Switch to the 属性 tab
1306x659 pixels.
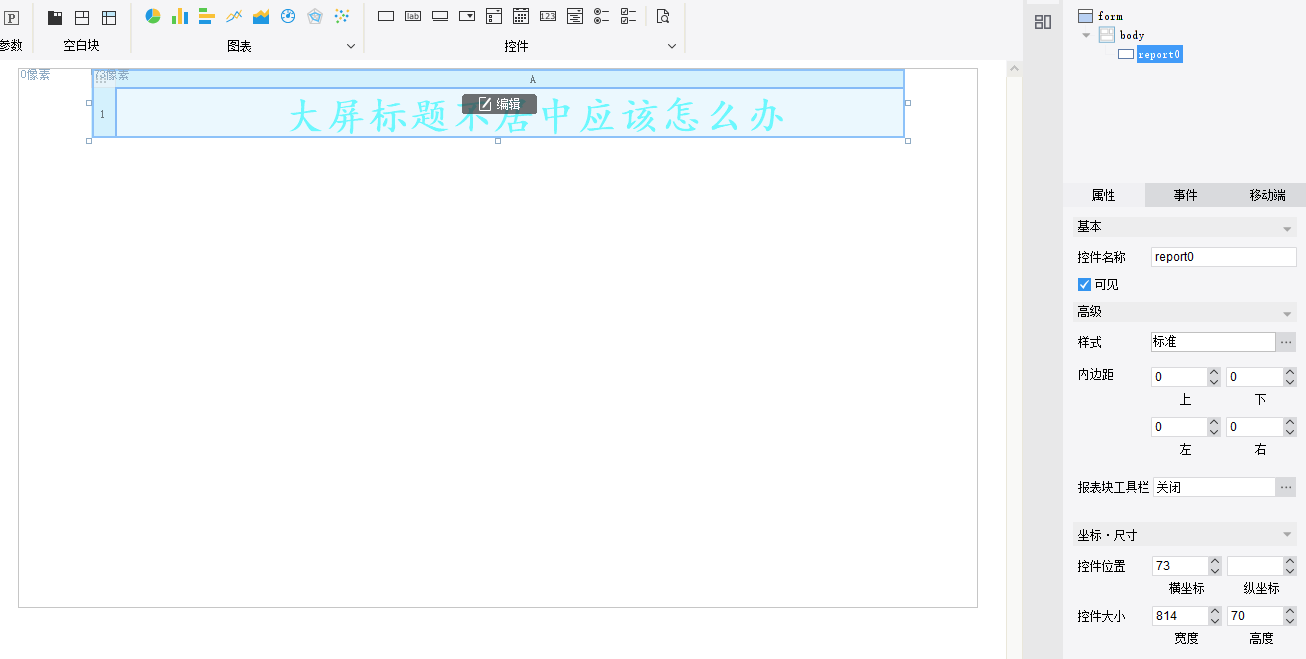coord(1104,195)
